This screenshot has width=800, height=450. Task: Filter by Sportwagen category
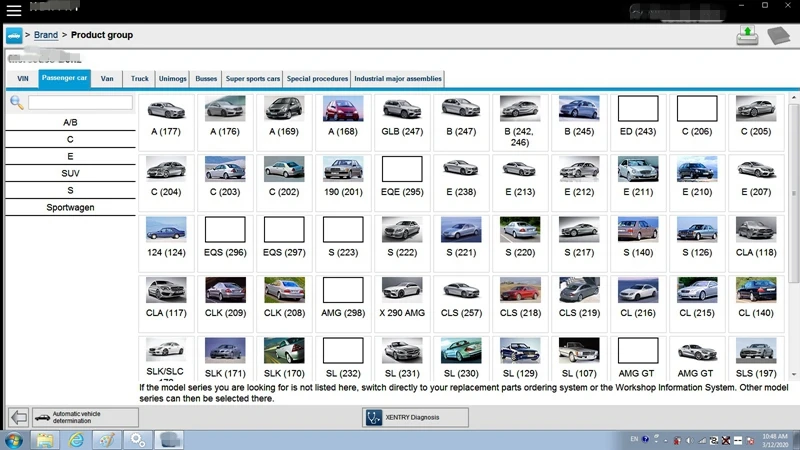[70, 207]
